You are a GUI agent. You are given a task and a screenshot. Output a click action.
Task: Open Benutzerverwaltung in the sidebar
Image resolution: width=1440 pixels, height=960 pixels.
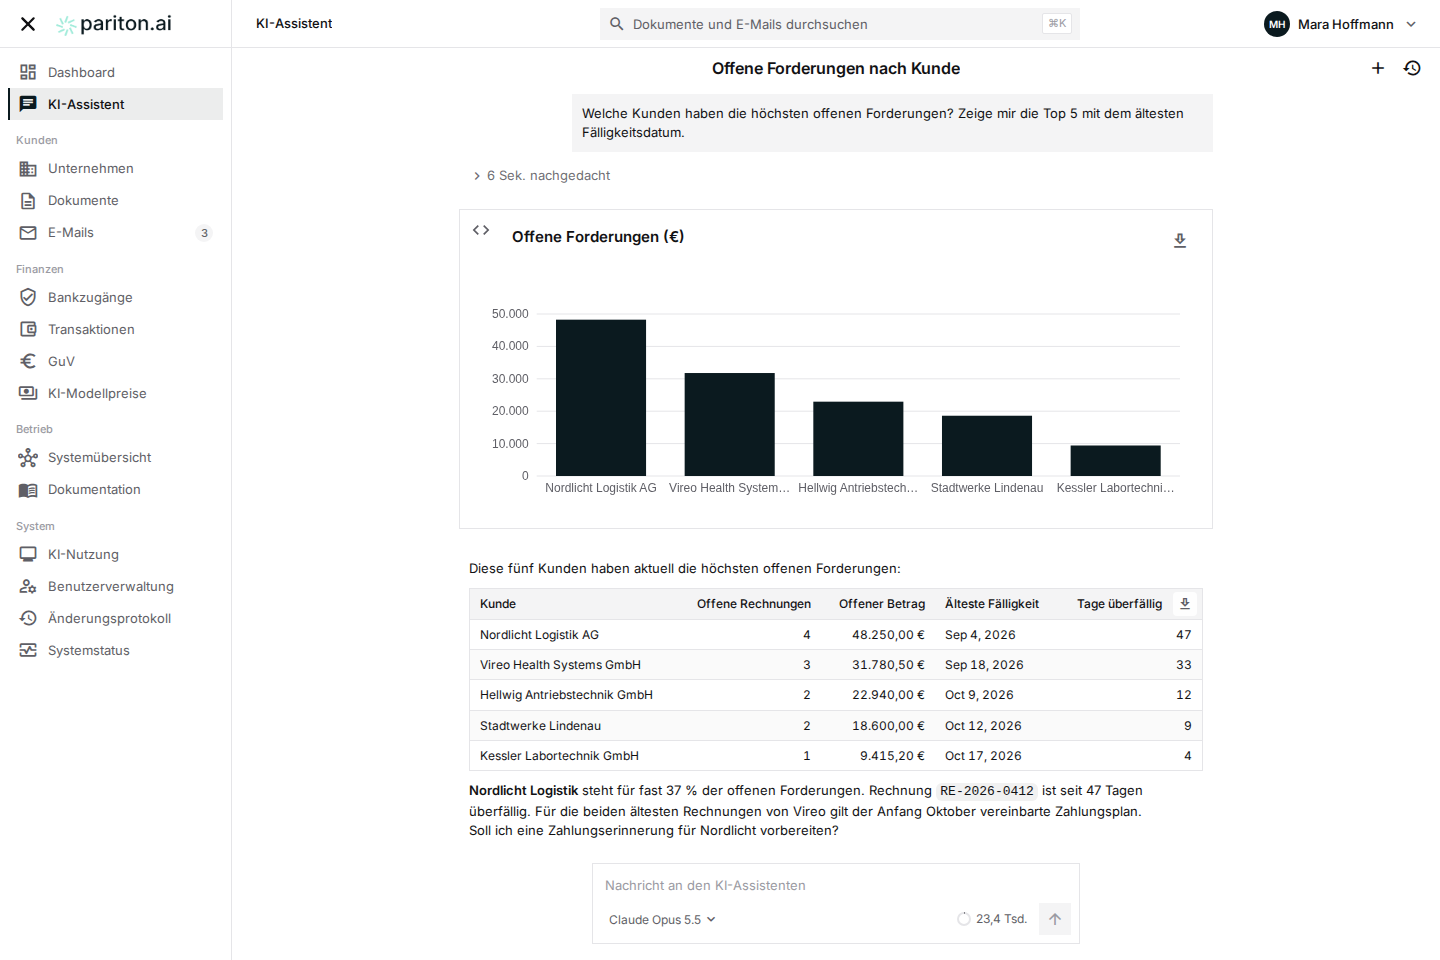[116, 586]
